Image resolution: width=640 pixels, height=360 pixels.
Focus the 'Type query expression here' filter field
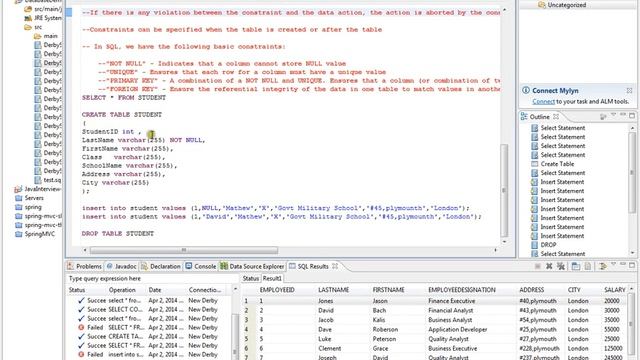152,278
